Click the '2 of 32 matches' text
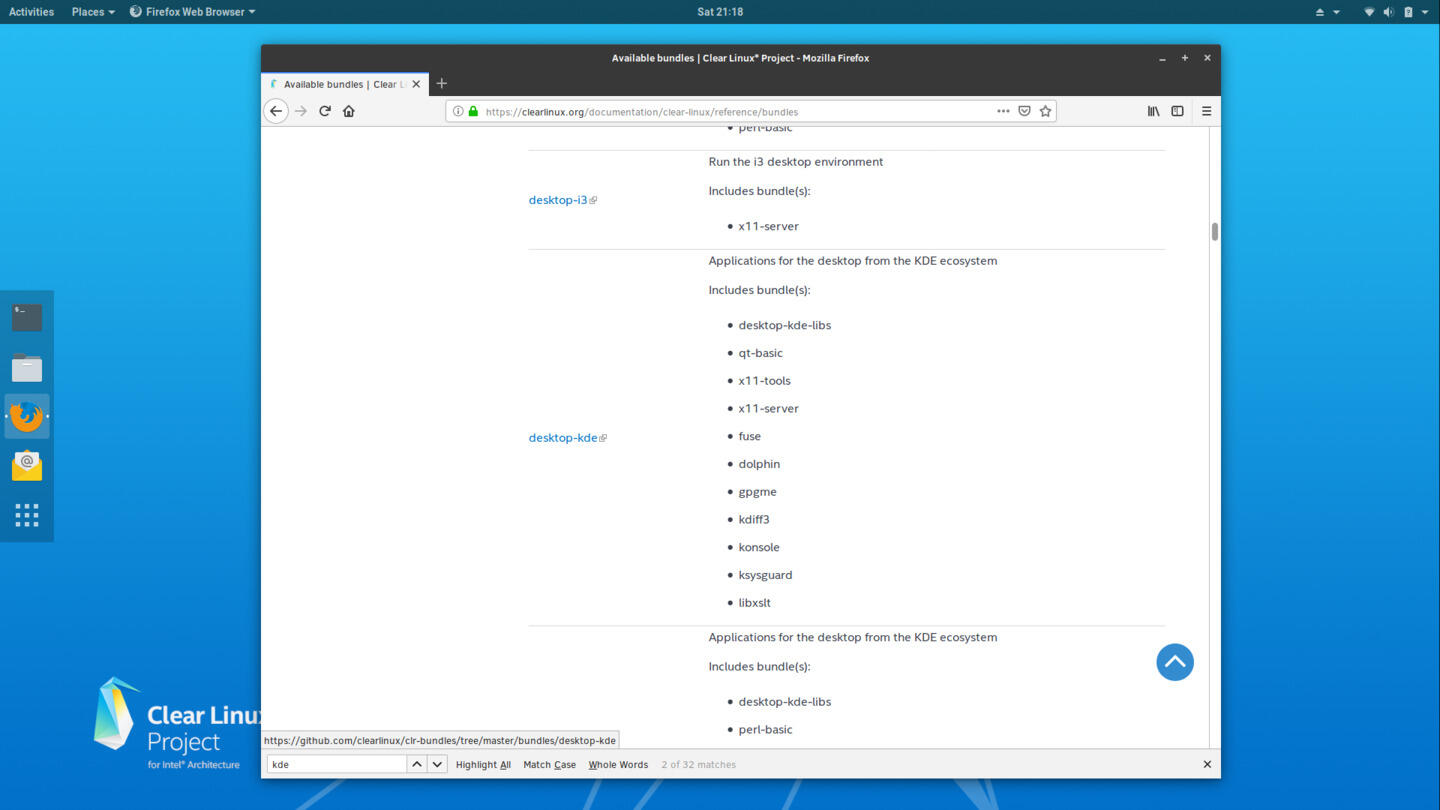The height and width of the screenshot is (810, 1440). (x=698, y=764)
